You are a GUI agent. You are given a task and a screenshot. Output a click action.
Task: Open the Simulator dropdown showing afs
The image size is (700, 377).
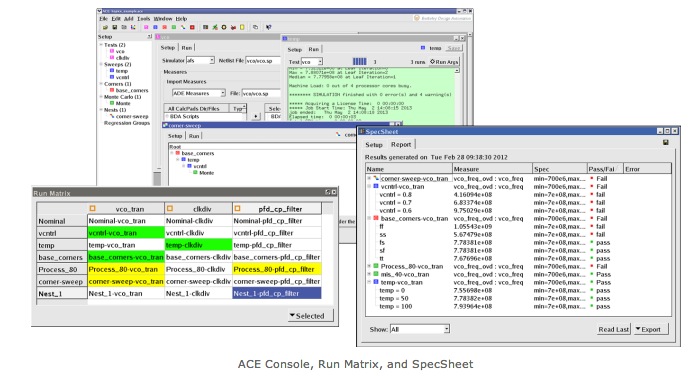click(x=200, y=60)
